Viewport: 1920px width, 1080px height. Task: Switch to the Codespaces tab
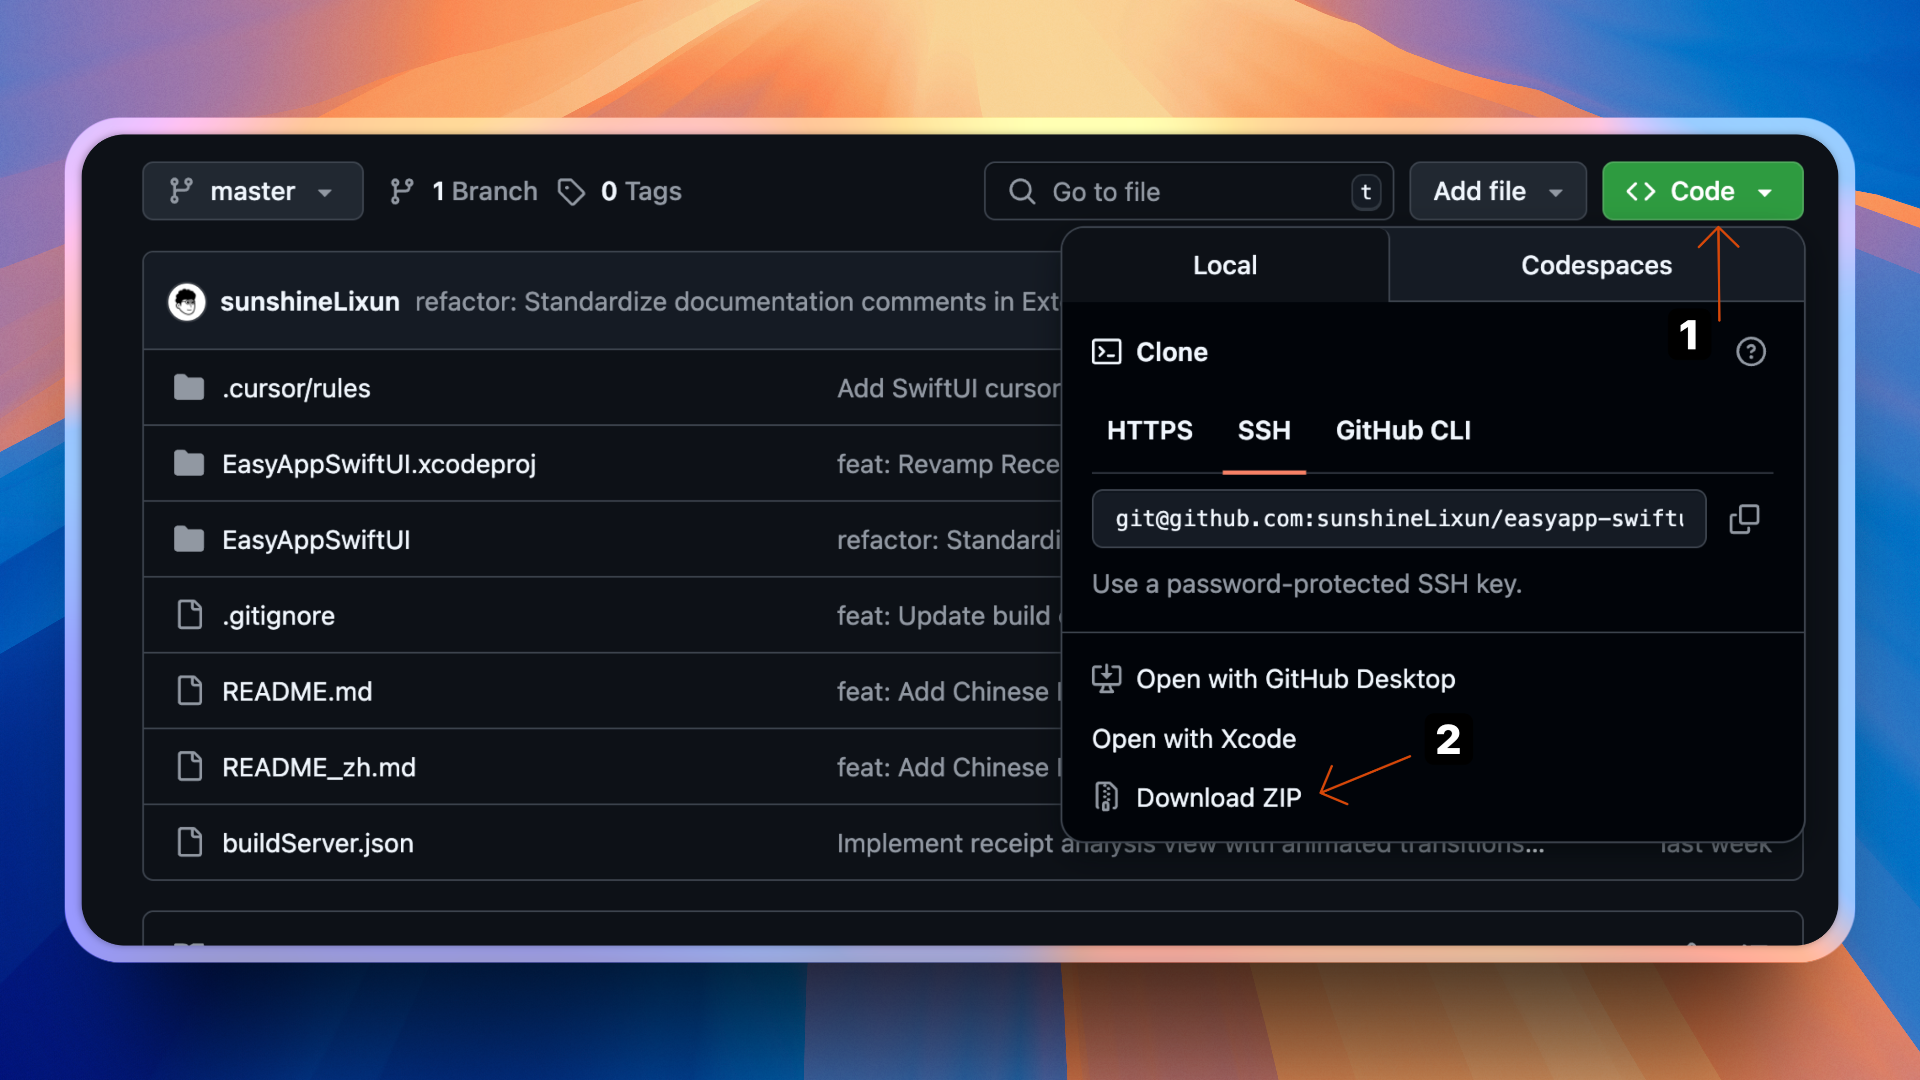pos(1596,265)
